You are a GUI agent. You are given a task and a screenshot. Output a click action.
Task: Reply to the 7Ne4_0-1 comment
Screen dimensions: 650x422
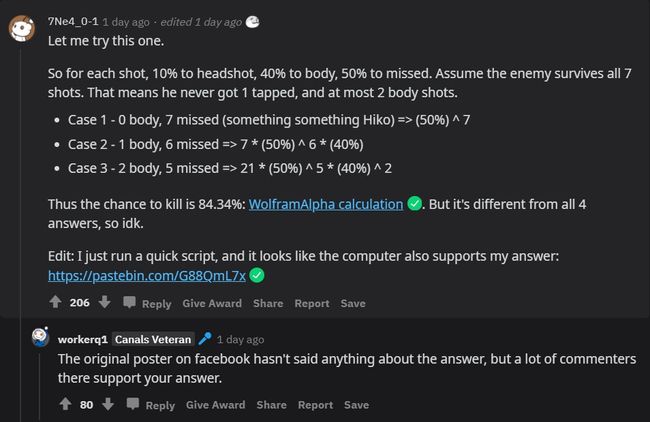click(x=148, y=303)
